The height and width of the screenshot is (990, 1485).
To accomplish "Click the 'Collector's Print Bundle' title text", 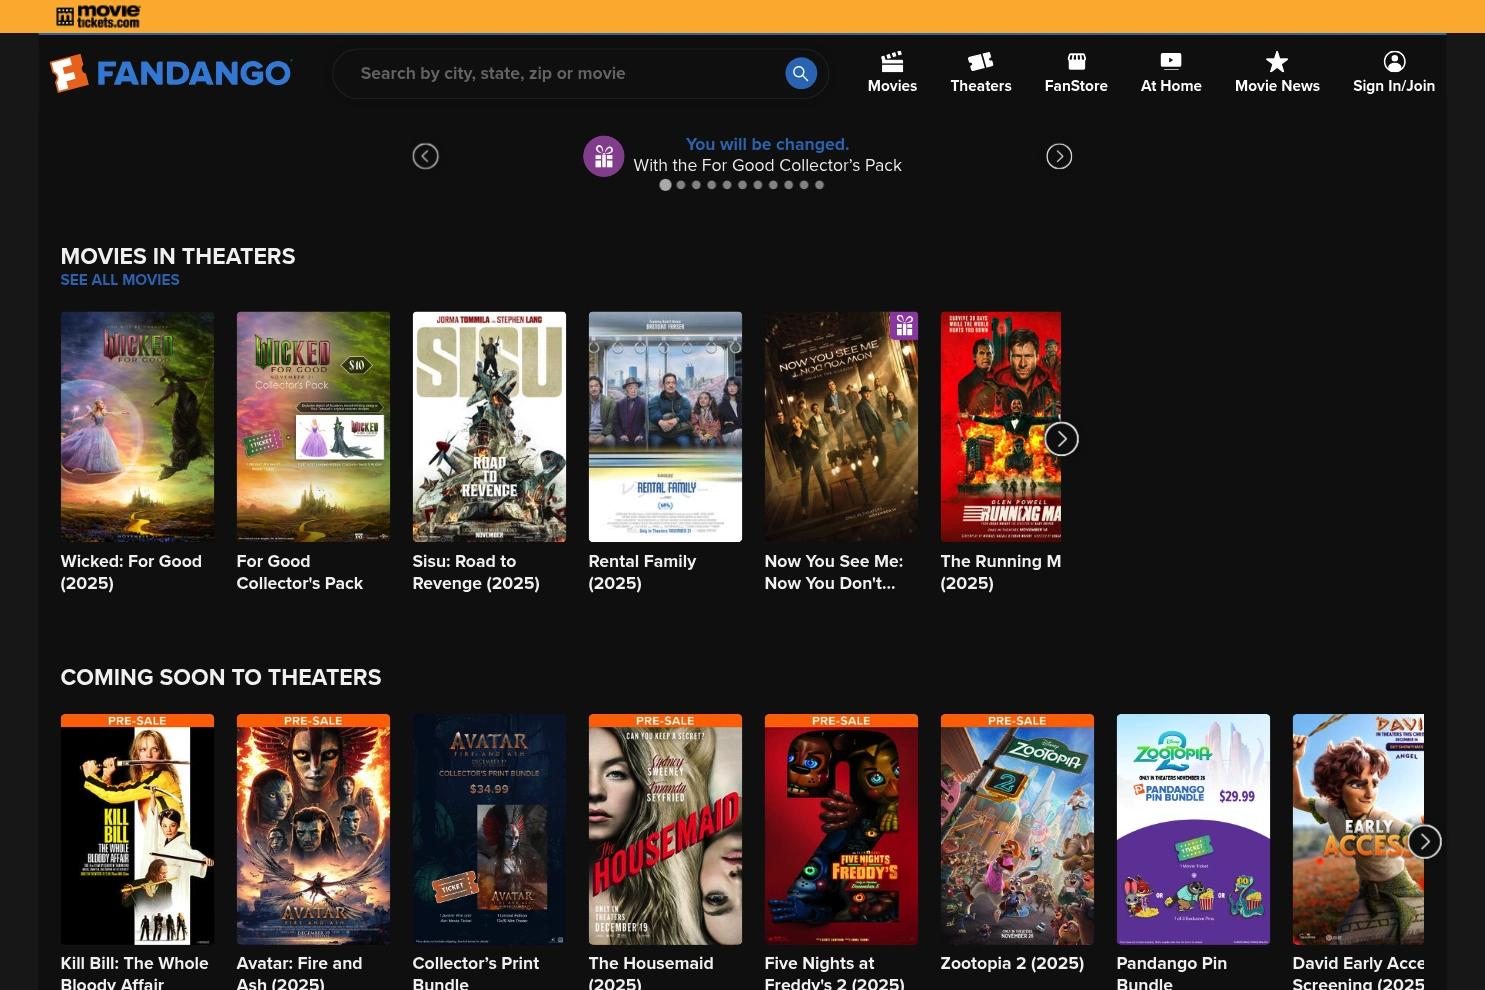I will pyautogui.click(x=476, y=972).
